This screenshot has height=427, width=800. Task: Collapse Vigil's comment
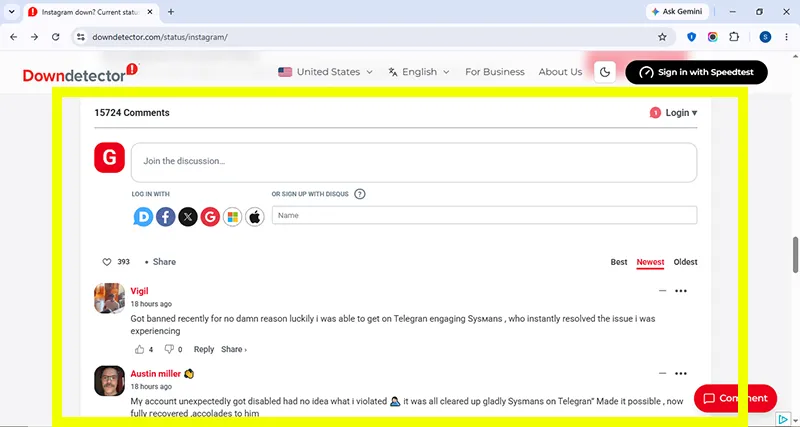click(x=662, y=291)
